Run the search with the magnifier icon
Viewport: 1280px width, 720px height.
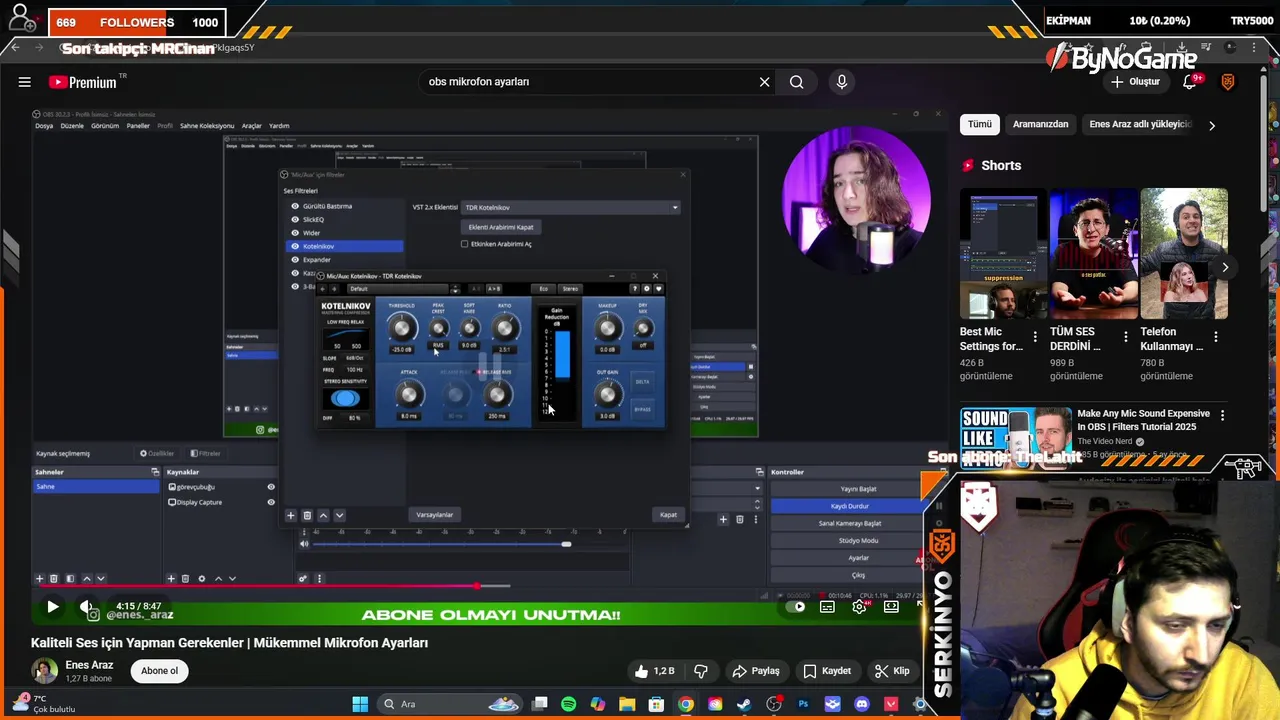pos(796,82)
